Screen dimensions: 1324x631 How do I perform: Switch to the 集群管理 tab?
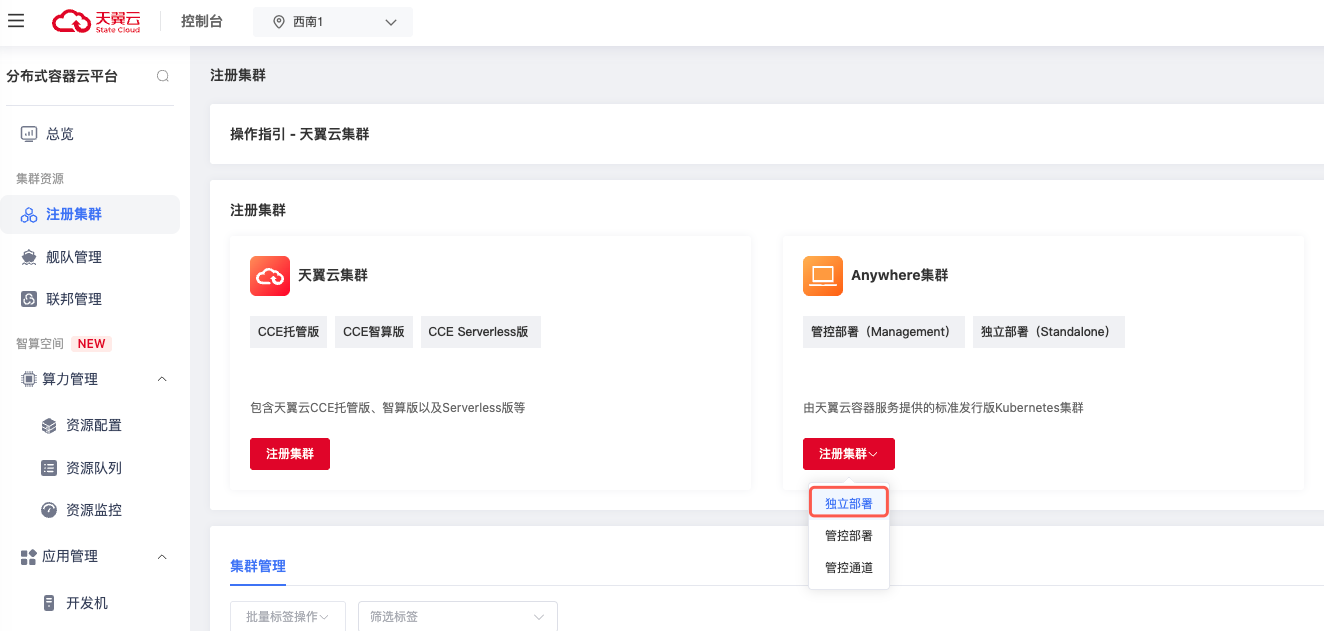[258, 566]
